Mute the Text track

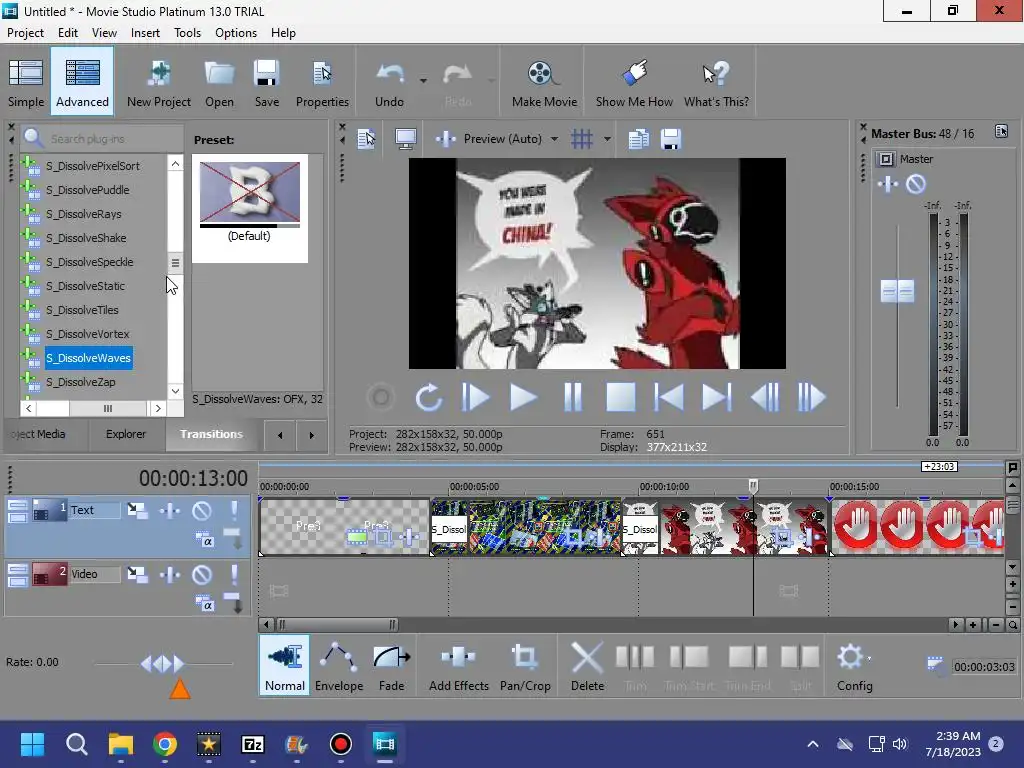click(x=202, y=510)
